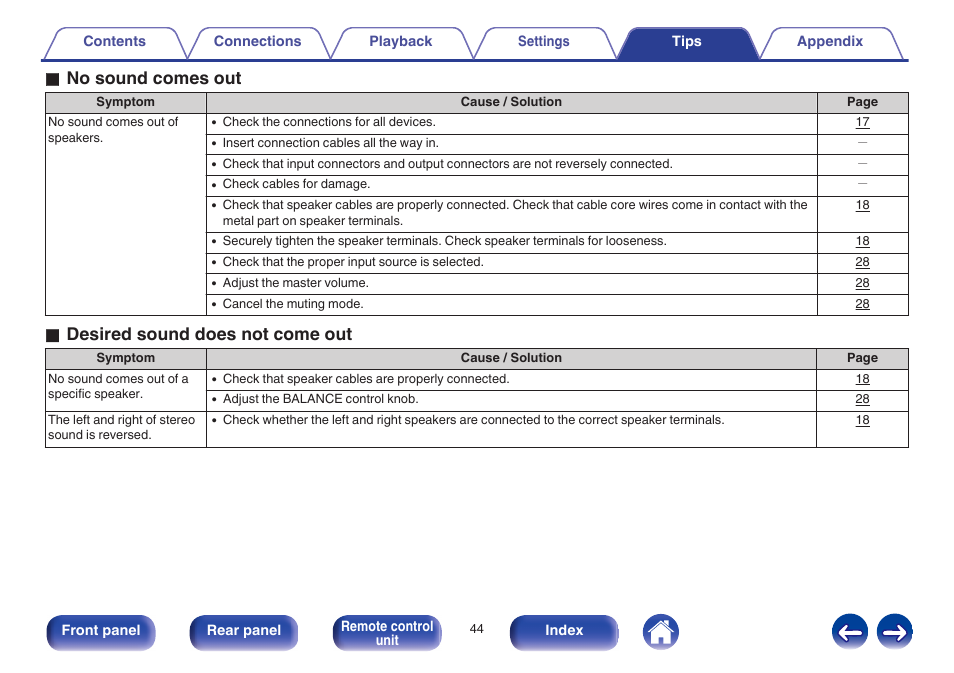Click 'Check whether the left and right speakers' row
Image resolution: width=954 pixels, height=673 pixels.
pos(512,429)
